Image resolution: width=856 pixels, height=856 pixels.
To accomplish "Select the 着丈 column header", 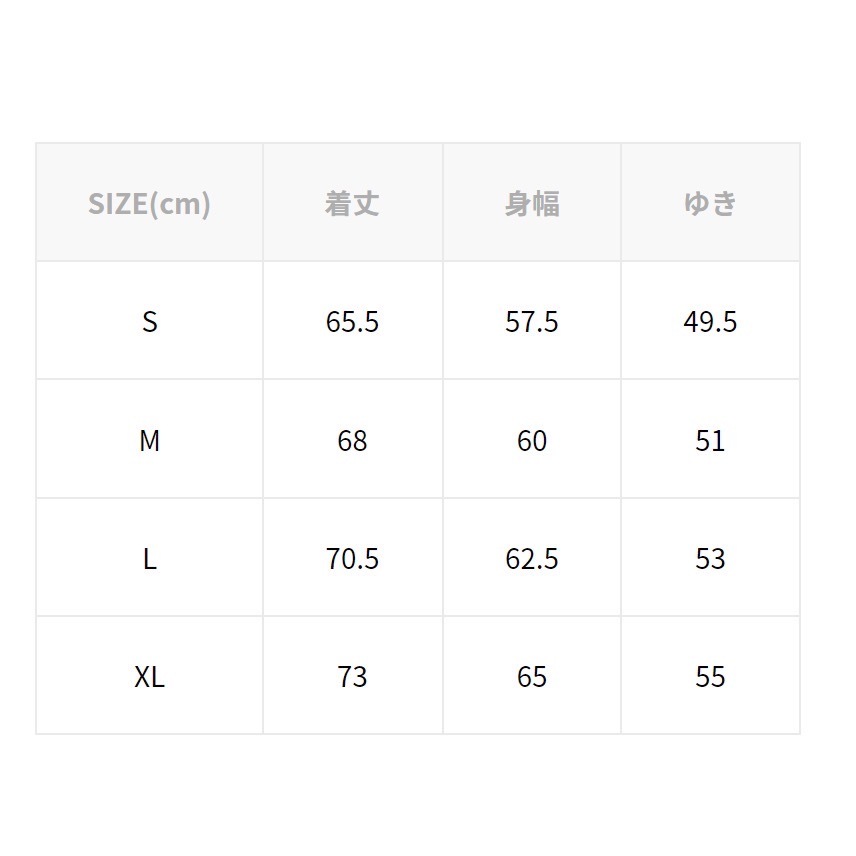I will coord(352,204).
